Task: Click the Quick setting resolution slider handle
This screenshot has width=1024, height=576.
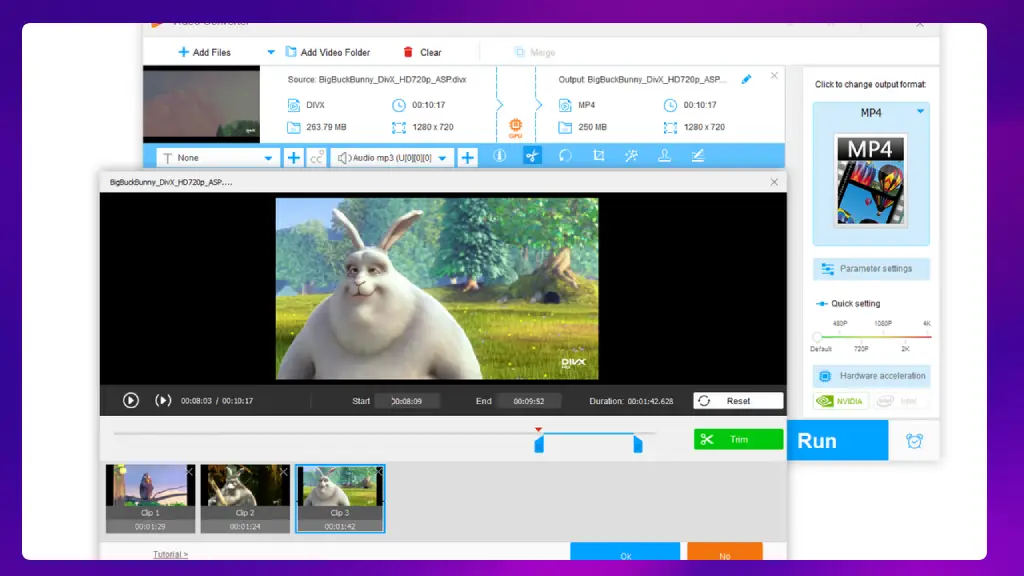Action: click(x=817, y=337)
